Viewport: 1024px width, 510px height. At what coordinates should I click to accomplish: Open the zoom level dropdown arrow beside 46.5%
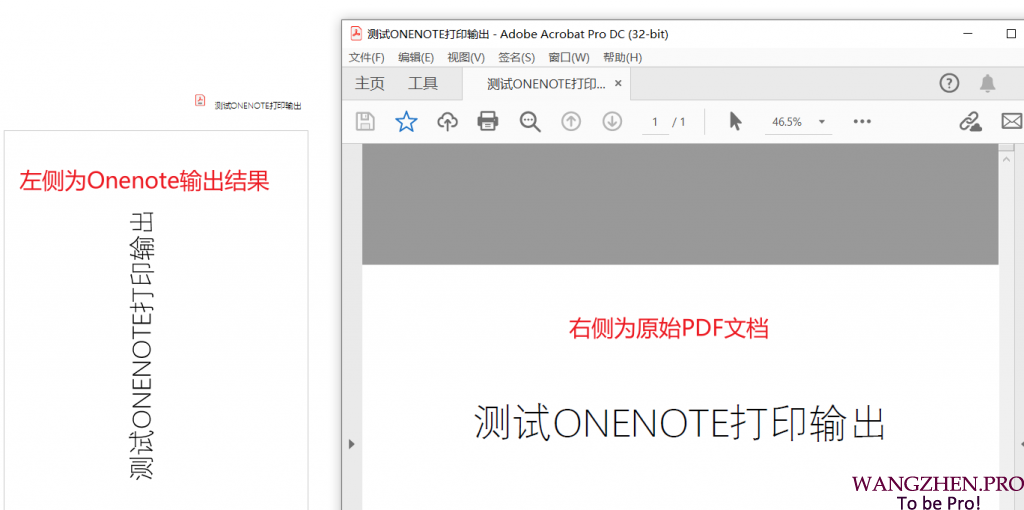pos(822,122)
